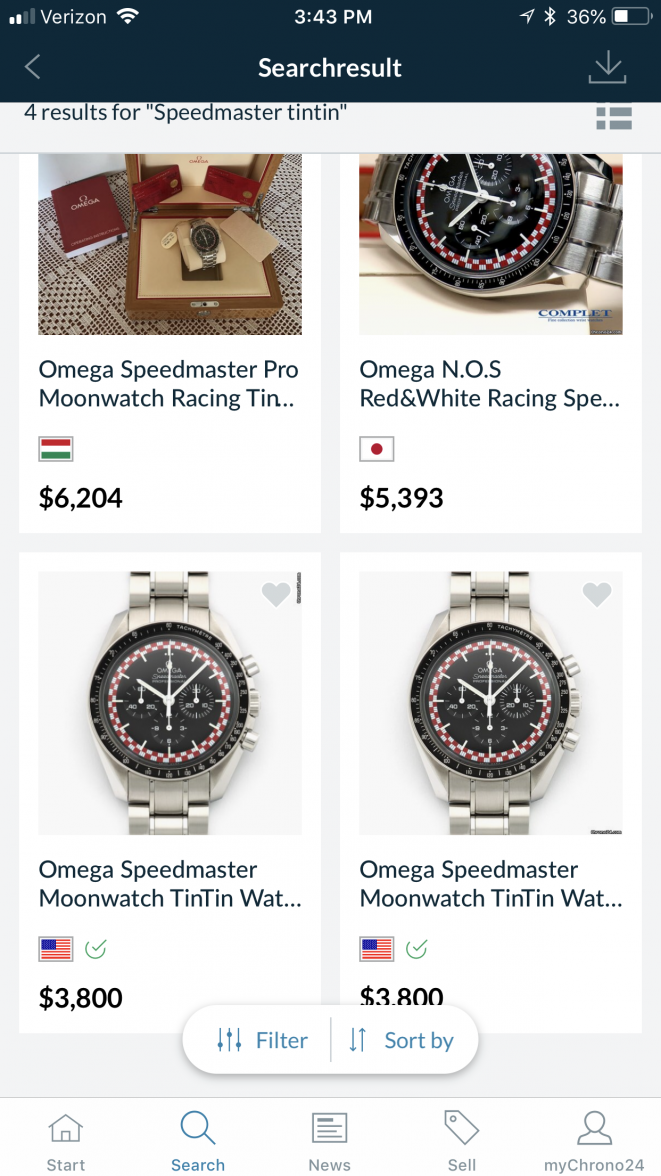Open Omega Speedmaster Pro Moonwatch Racing listing

click(169, 384)
